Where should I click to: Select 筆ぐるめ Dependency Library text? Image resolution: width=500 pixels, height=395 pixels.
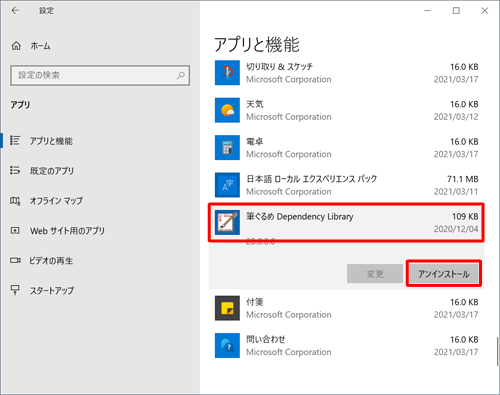tap(300, 217)
